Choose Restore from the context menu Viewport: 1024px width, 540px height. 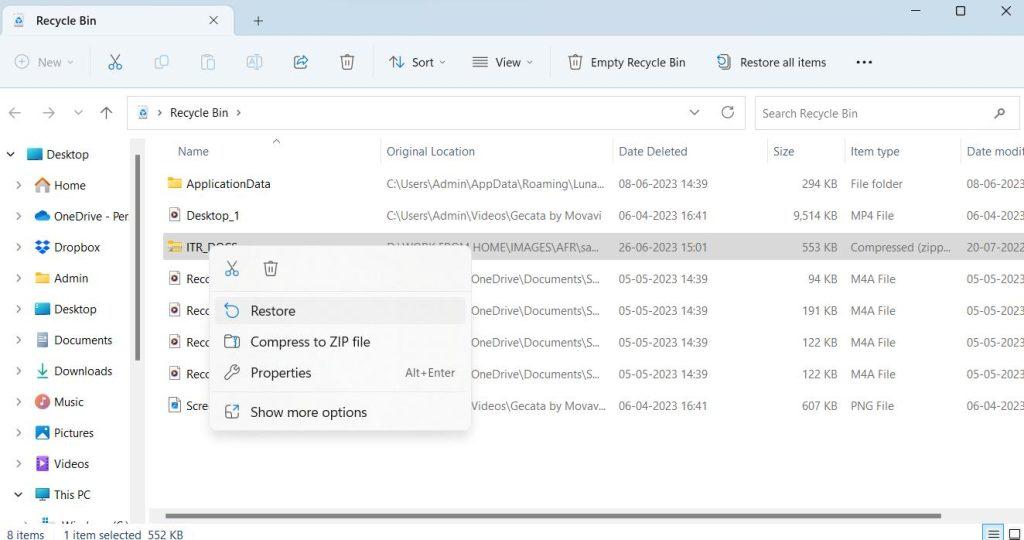click(340, 311)
